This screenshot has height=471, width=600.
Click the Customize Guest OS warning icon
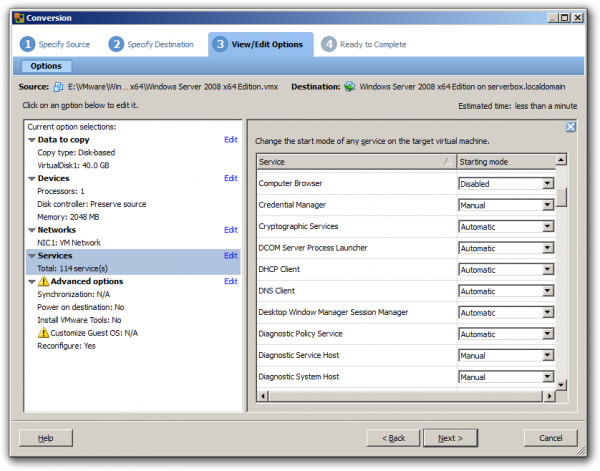(44, 332)
